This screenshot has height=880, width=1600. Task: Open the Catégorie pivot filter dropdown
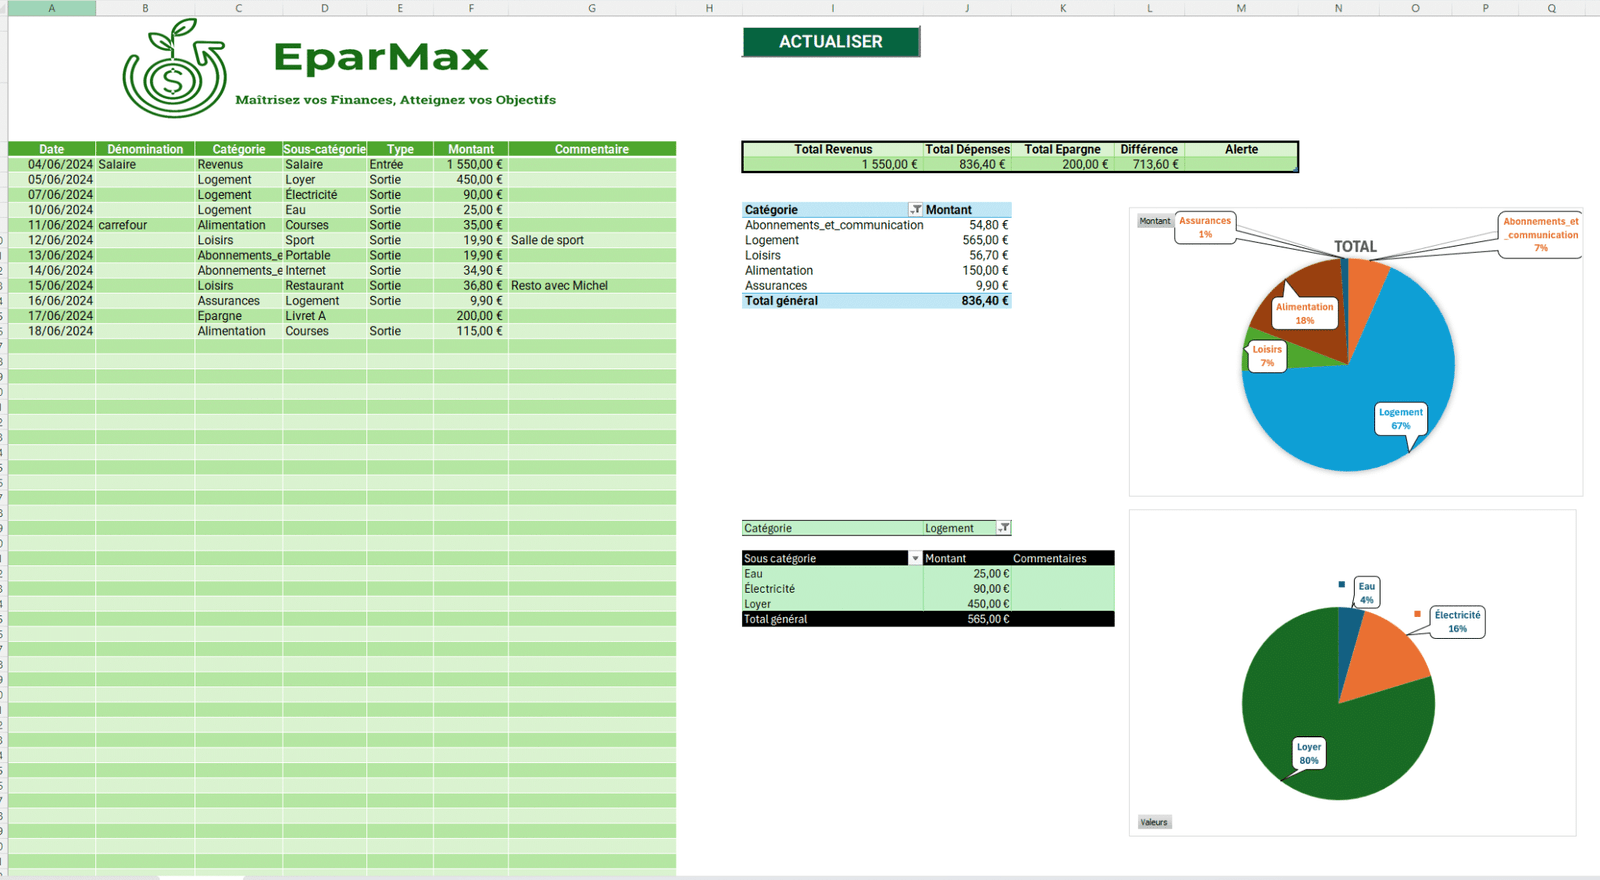[x=915, y=210]
